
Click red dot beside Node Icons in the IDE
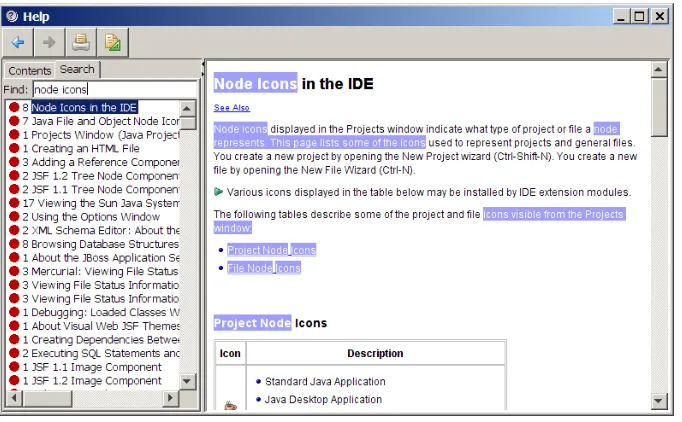coord(14,107)
